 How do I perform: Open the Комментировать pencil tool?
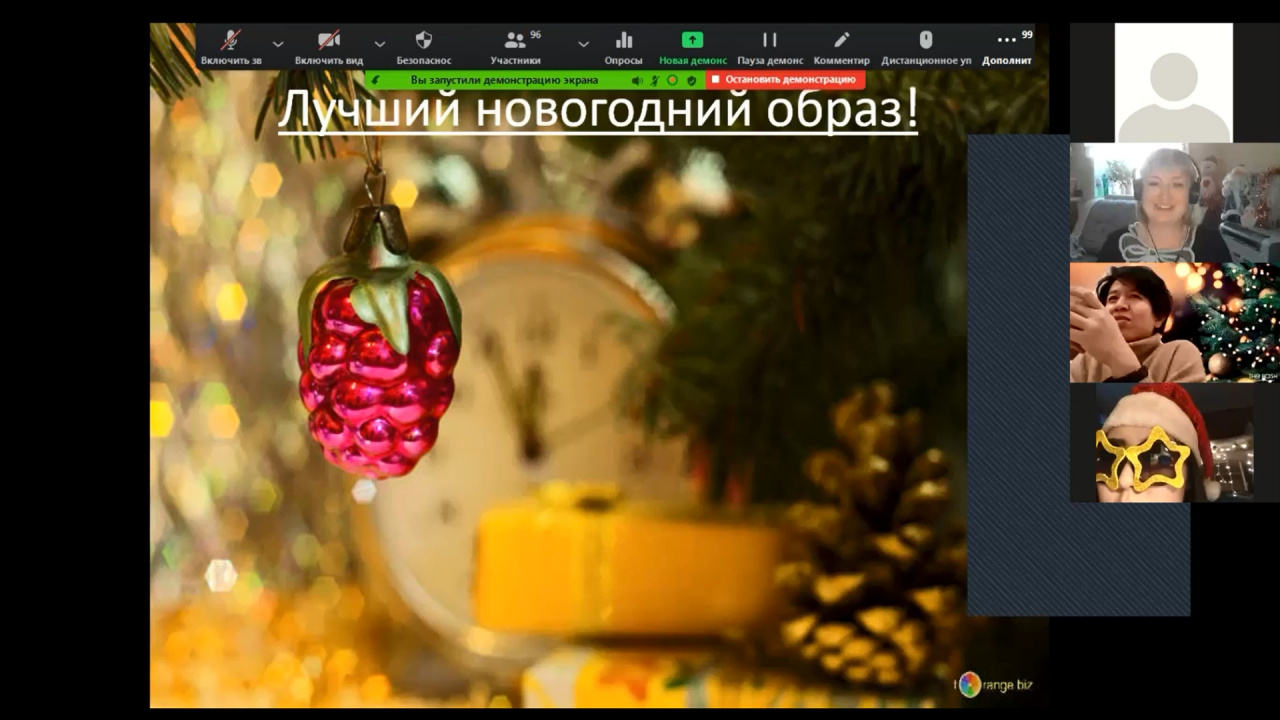click(x=842, y=46)
